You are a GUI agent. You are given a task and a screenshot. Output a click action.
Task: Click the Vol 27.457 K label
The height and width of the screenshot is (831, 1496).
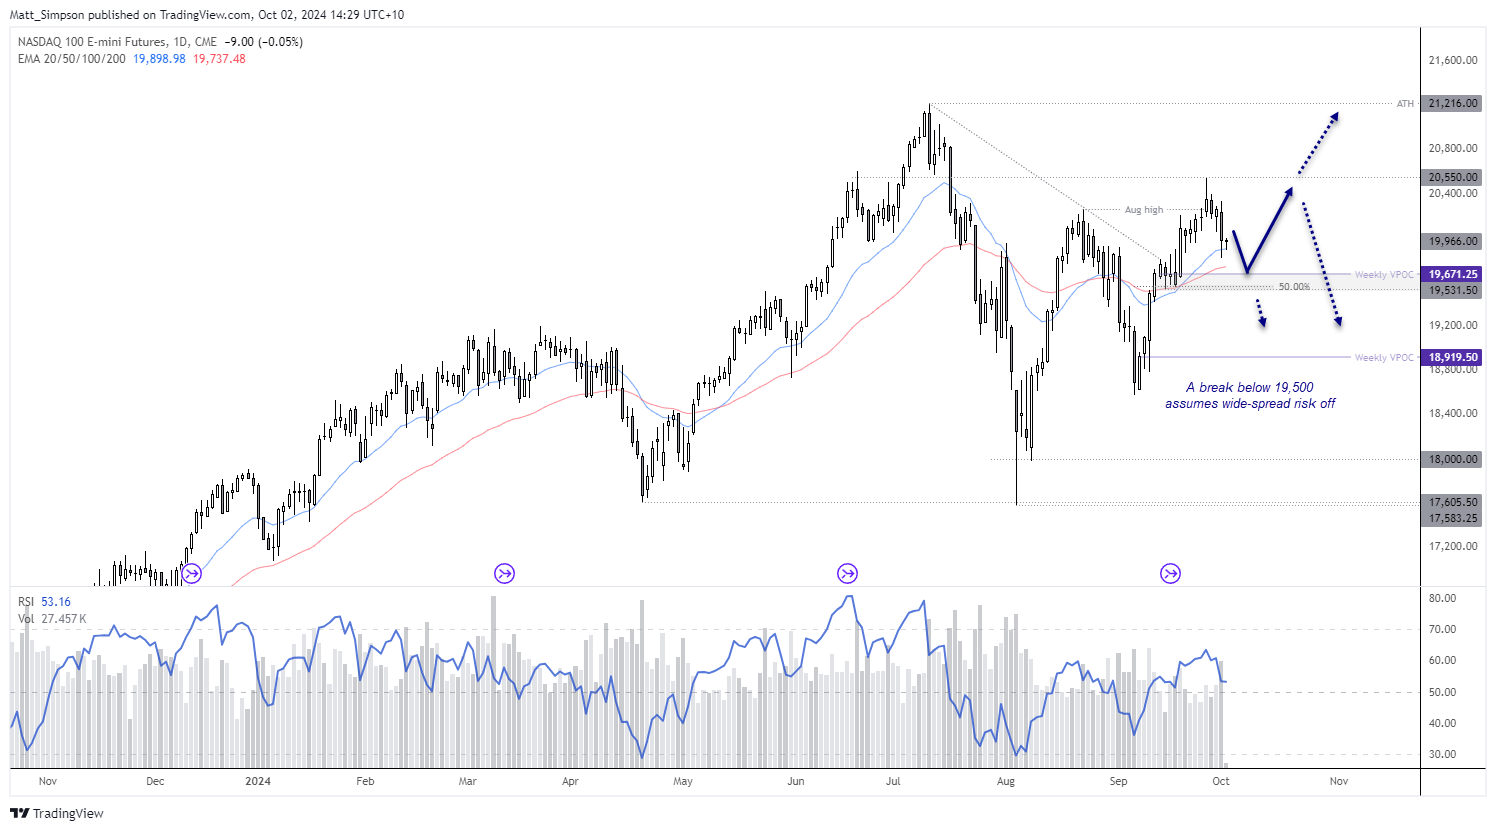52,619
